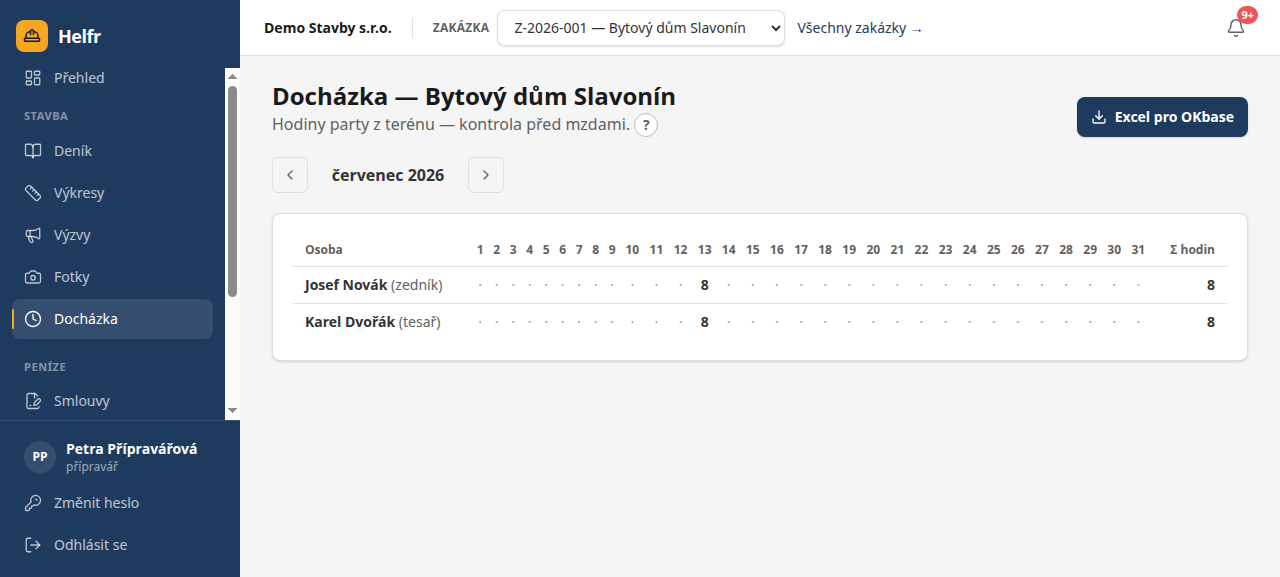Click Josef Novák's 8 hours on day 13
This screenshot has height=577, width=1280.
tap(704, 285)
